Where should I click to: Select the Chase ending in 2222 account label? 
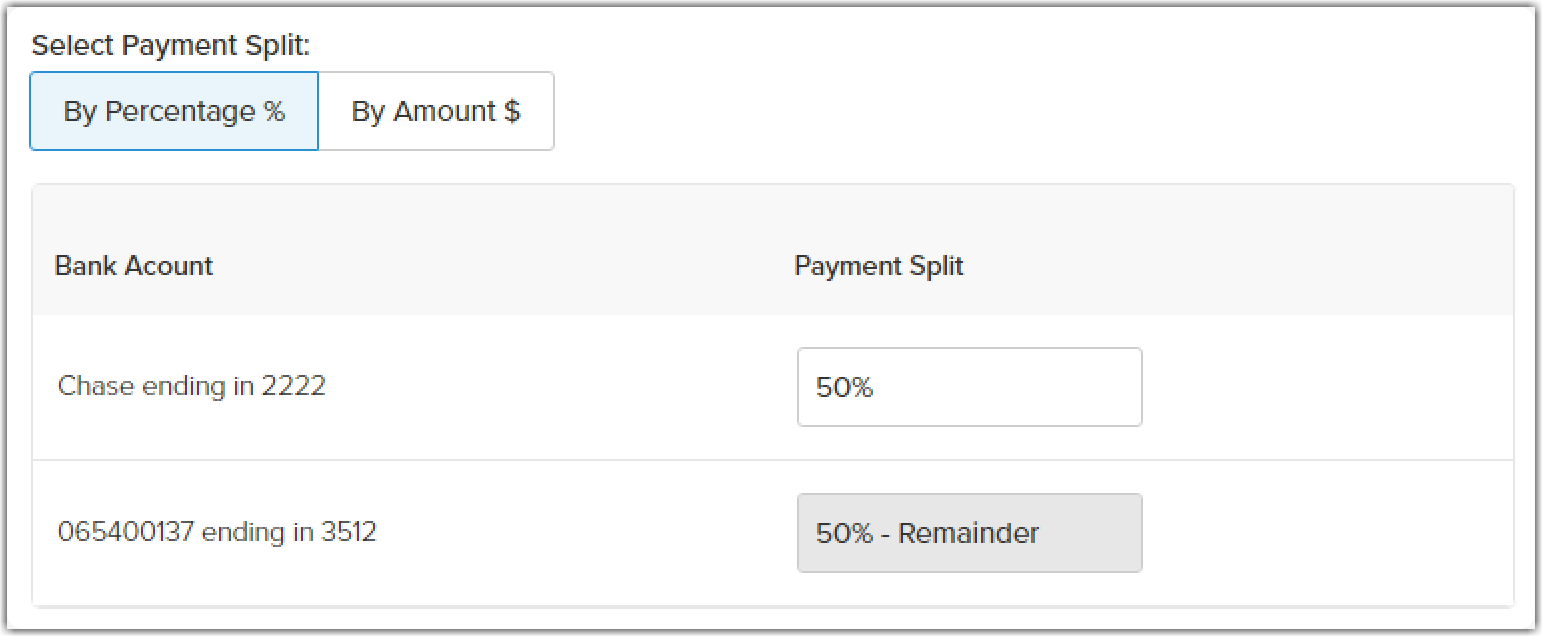(x=192, y=387)
